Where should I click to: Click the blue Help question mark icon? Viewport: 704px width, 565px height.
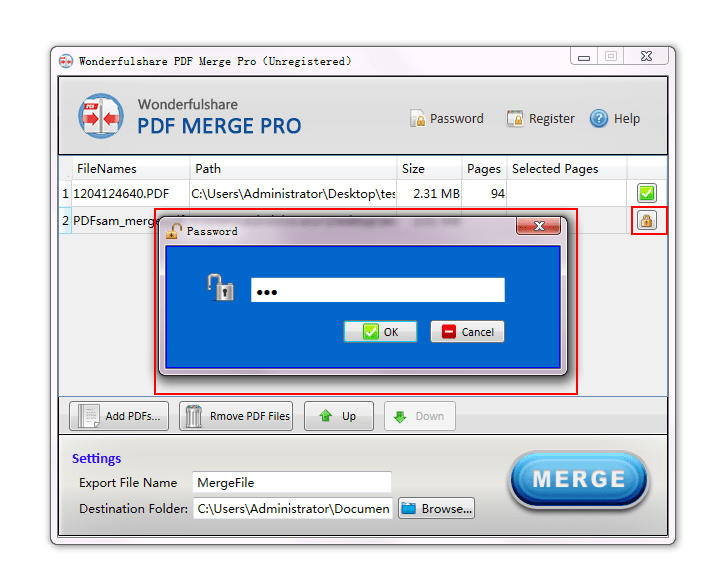[598, 119]
